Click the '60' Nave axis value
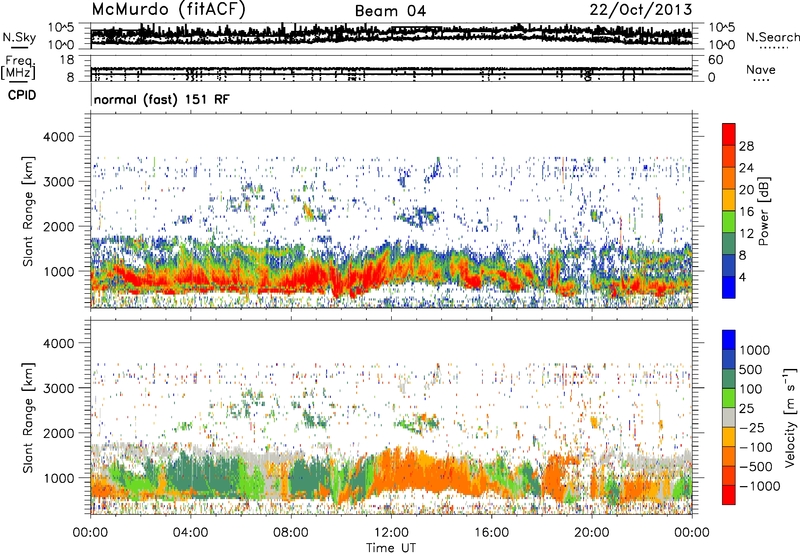Screen dimensions: 800x554 coord(716,60)
